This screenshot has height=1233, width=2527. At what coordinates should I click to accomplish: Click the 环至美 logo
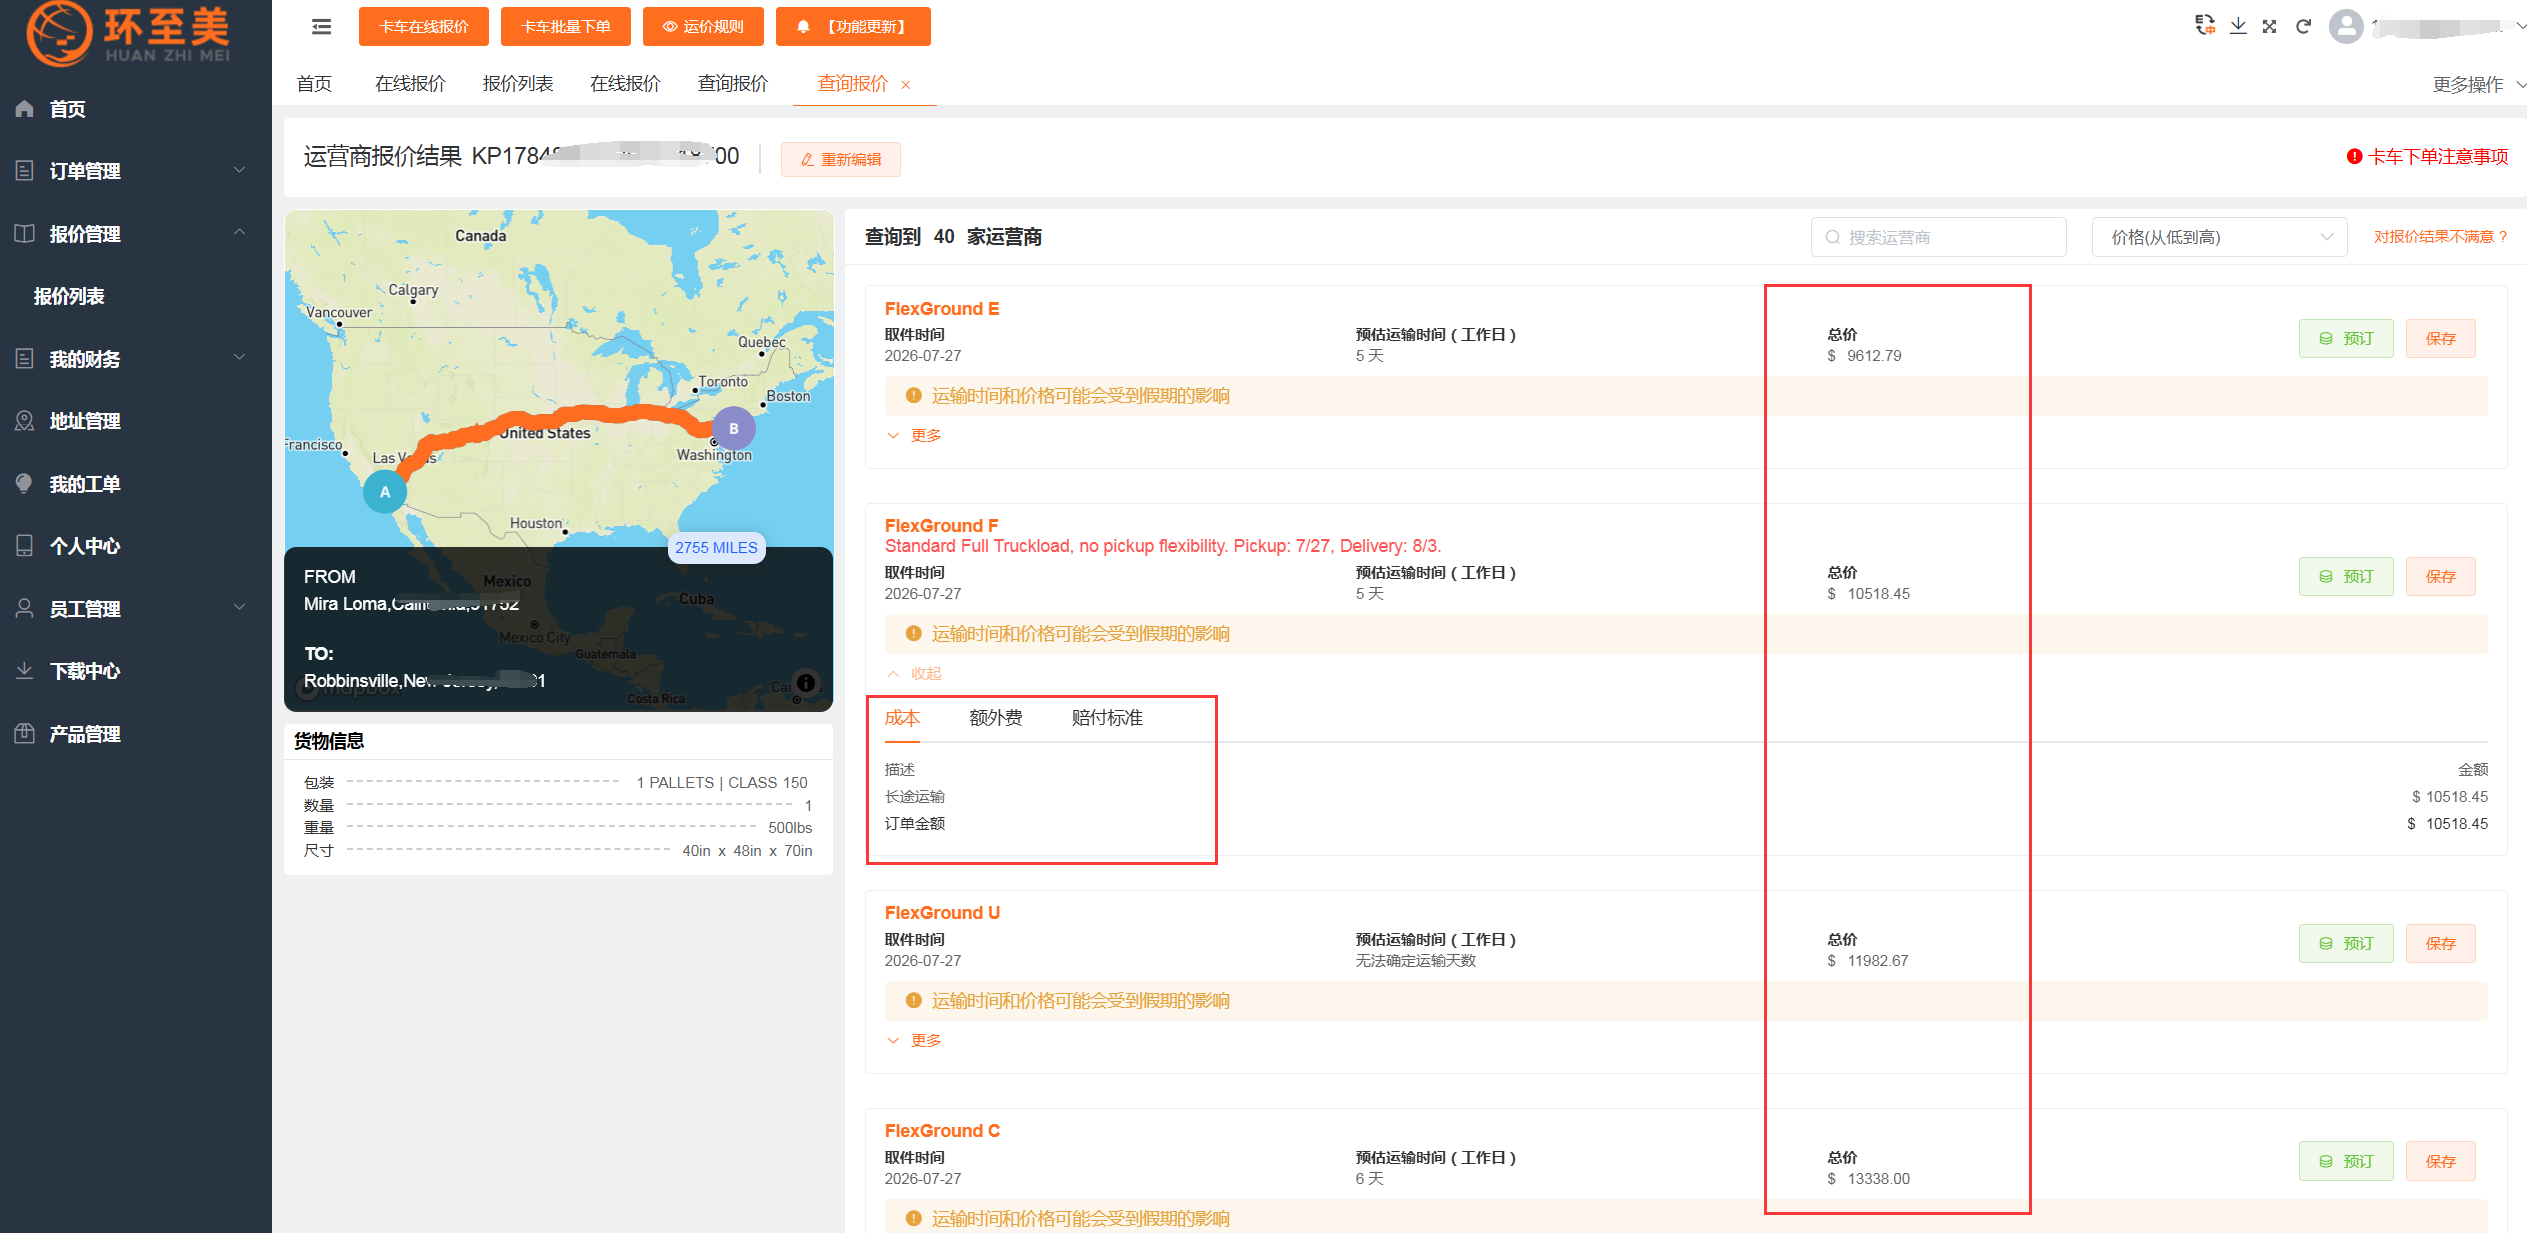click(x=129, y=34)
